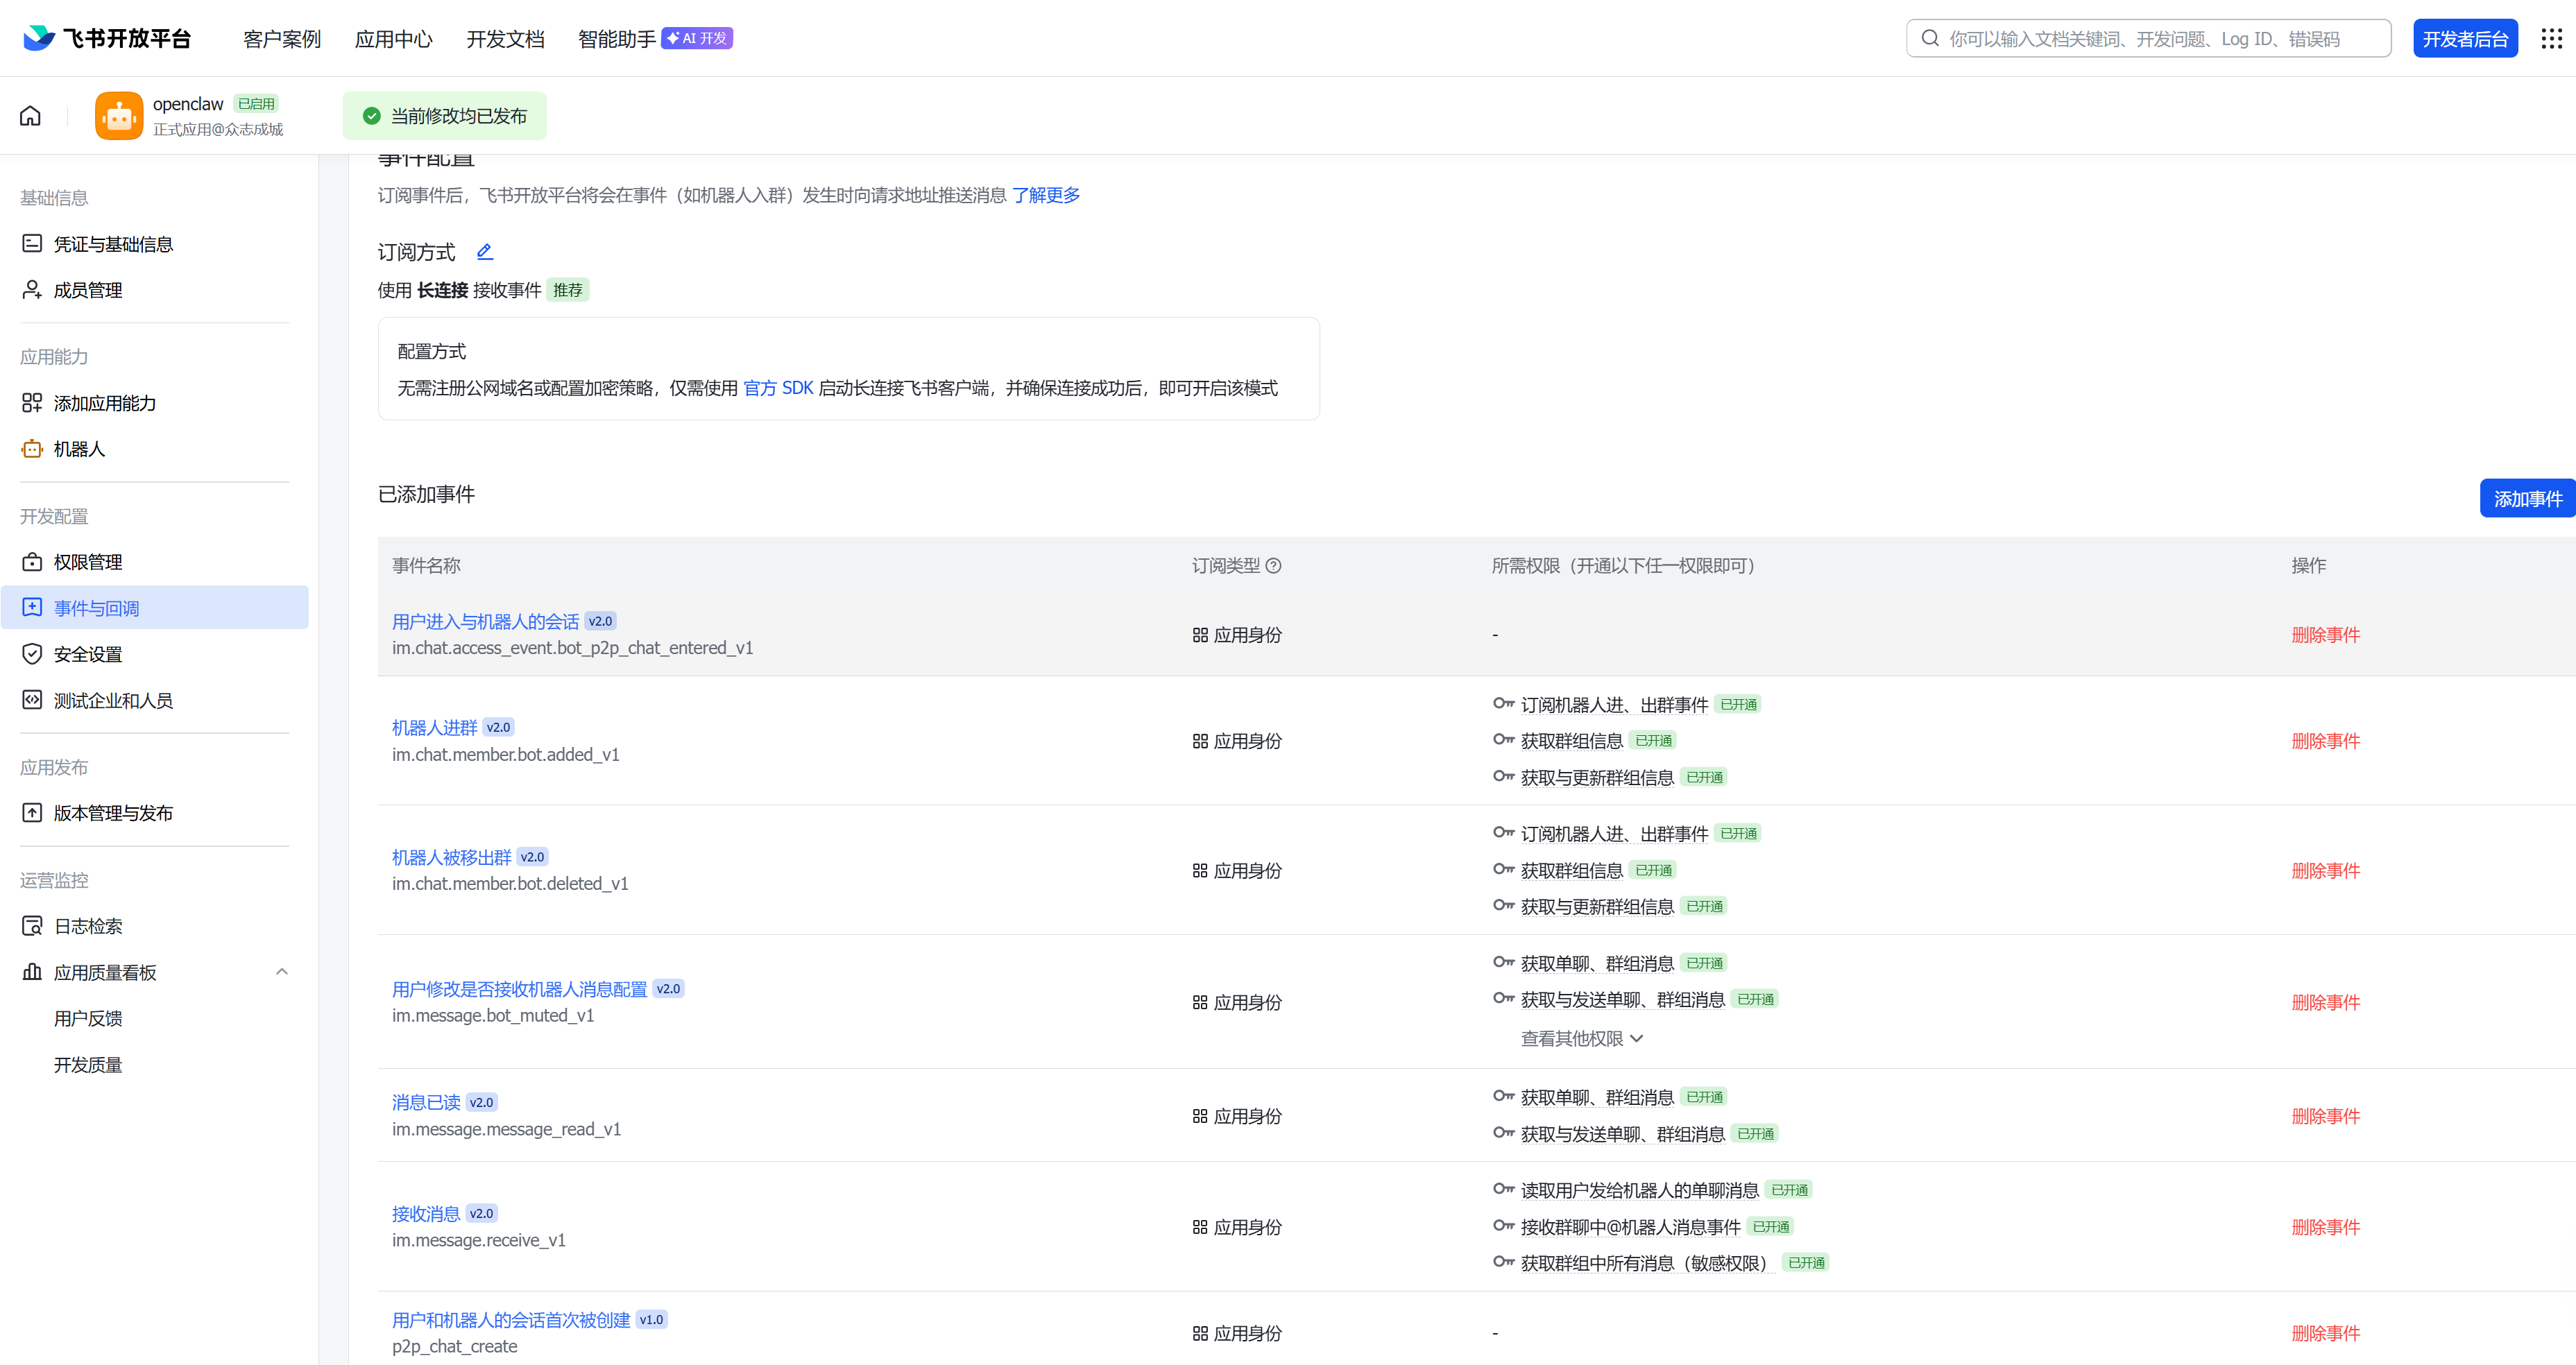Click the home icon in the header
Image resolution: width=2576 pixels, height=1365 pixels.
30,116
